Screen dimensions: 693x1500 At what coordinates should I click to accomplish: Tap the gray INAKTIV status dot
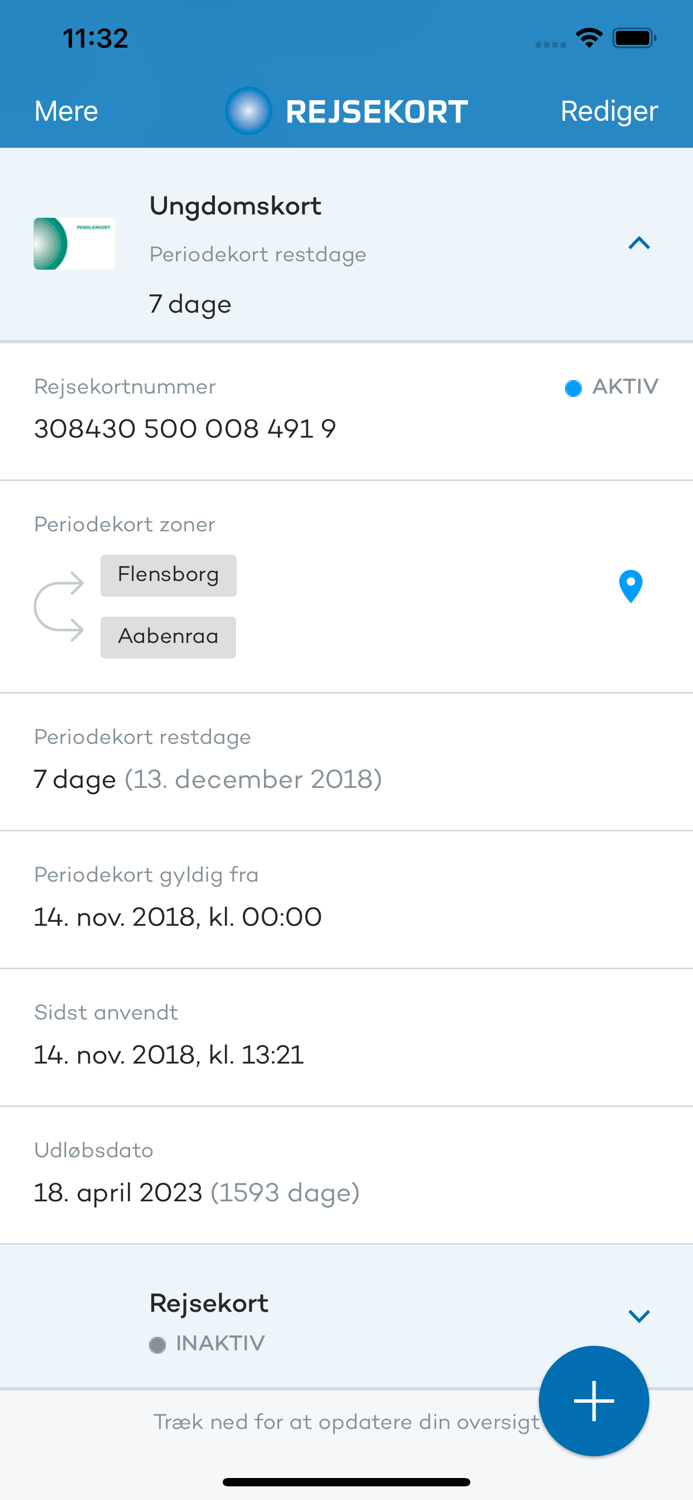pos(156,1345)
